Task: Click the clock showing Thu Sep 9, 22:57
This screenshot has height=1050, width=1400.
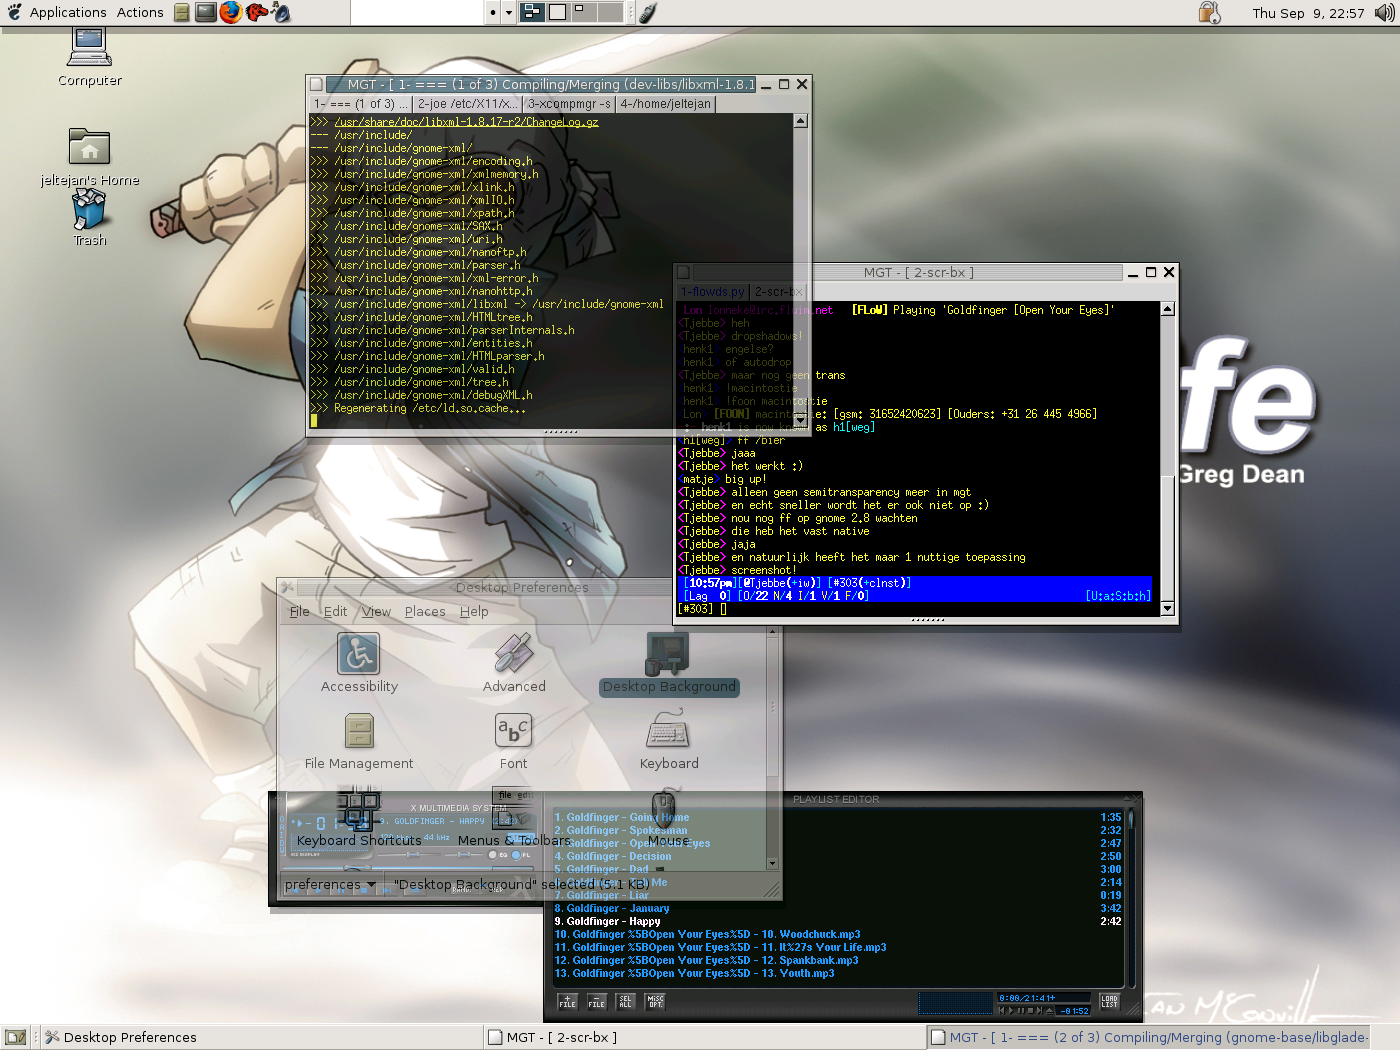Action: [1308, 13]
